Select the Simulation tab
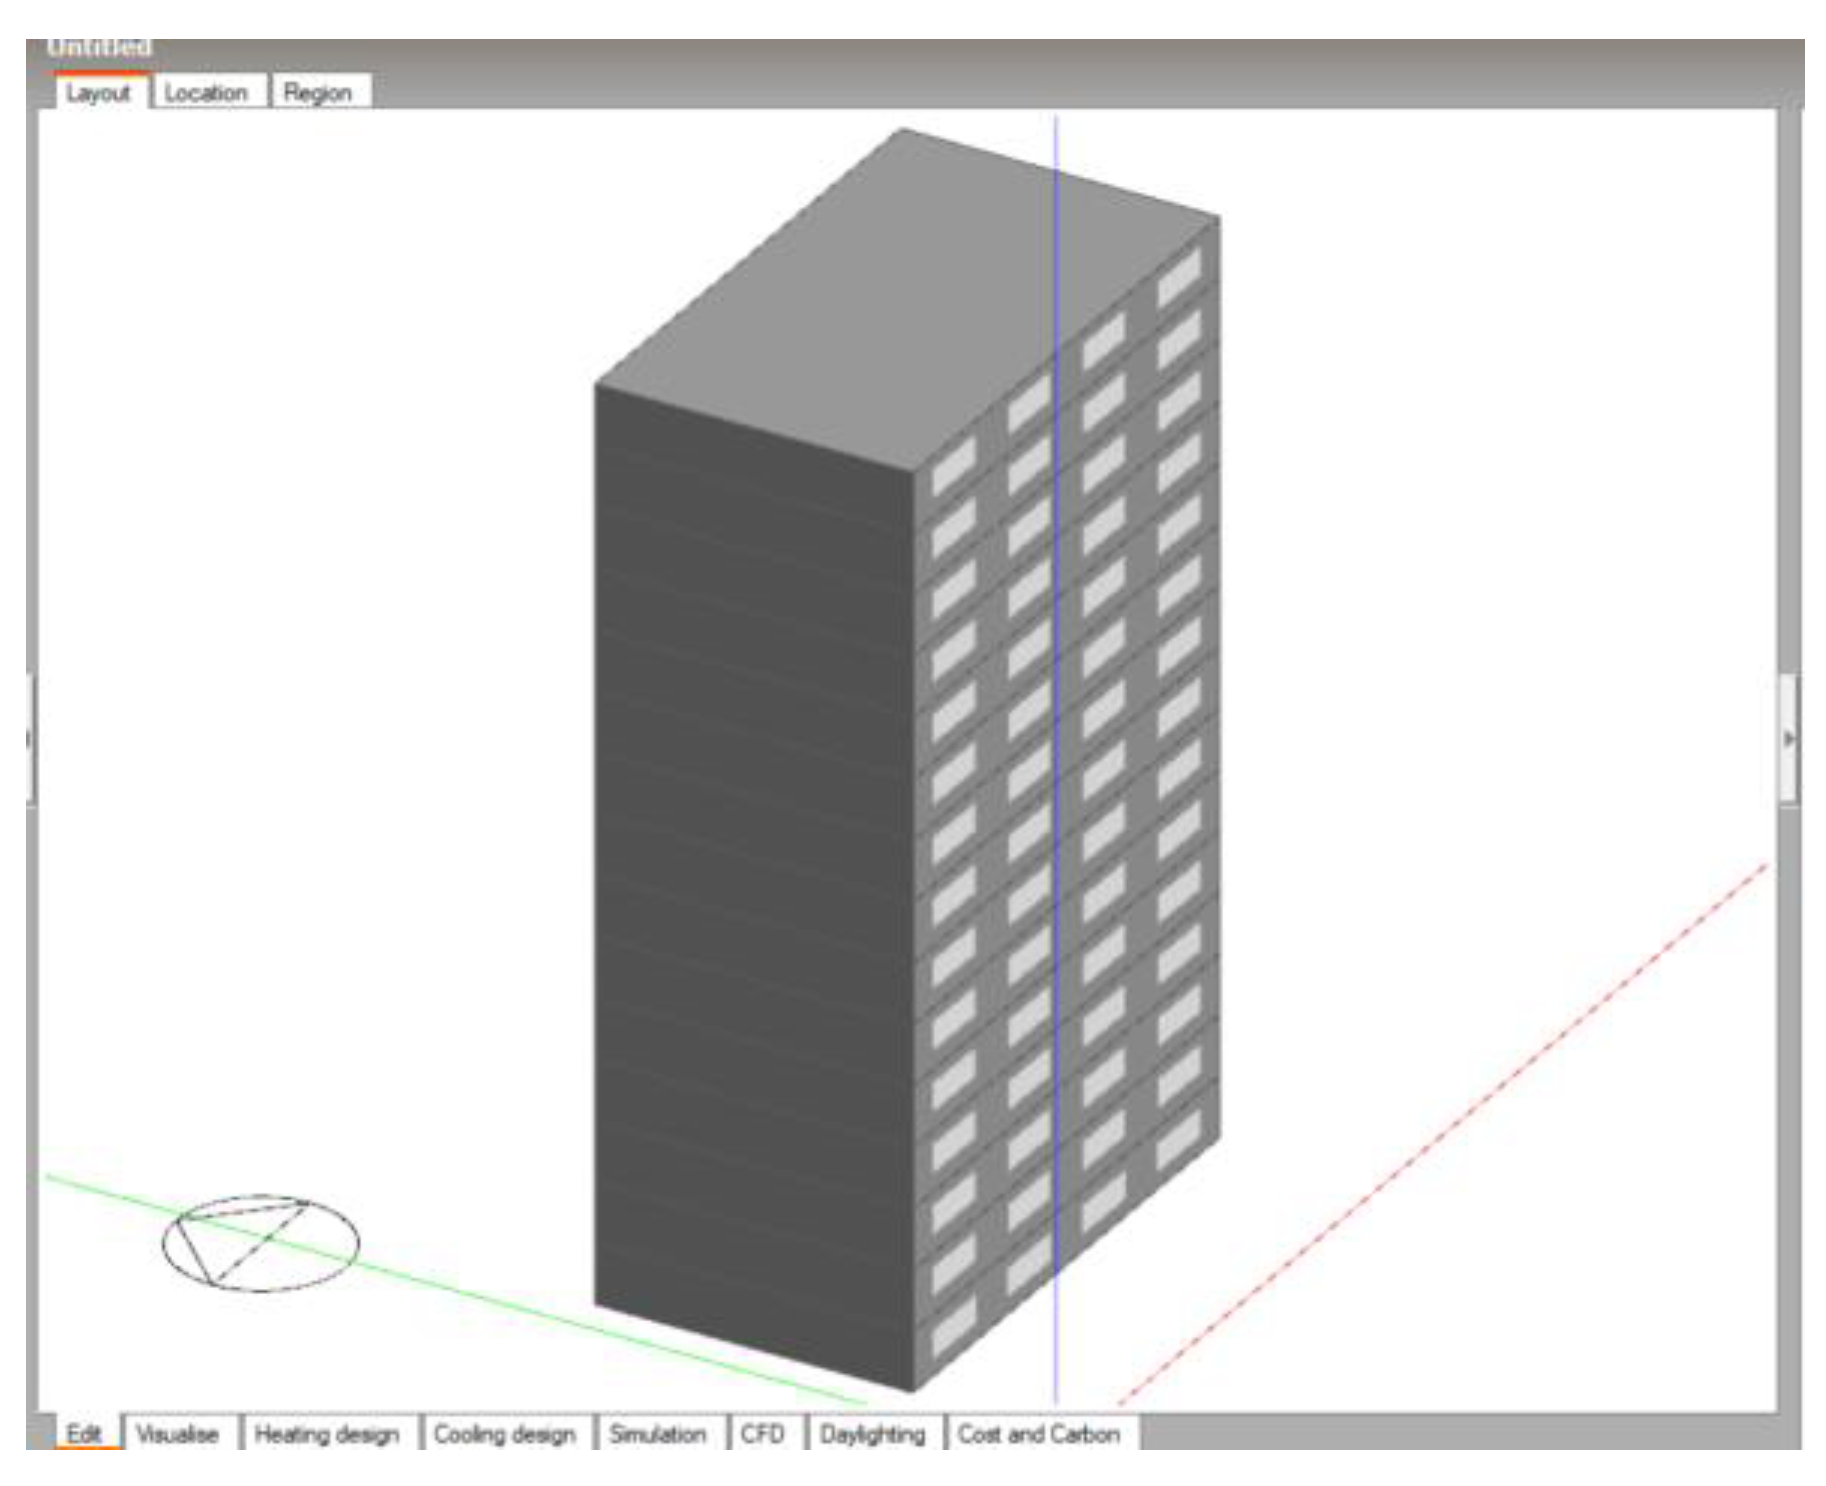 pyautogui.click(x=658, y=1434)
